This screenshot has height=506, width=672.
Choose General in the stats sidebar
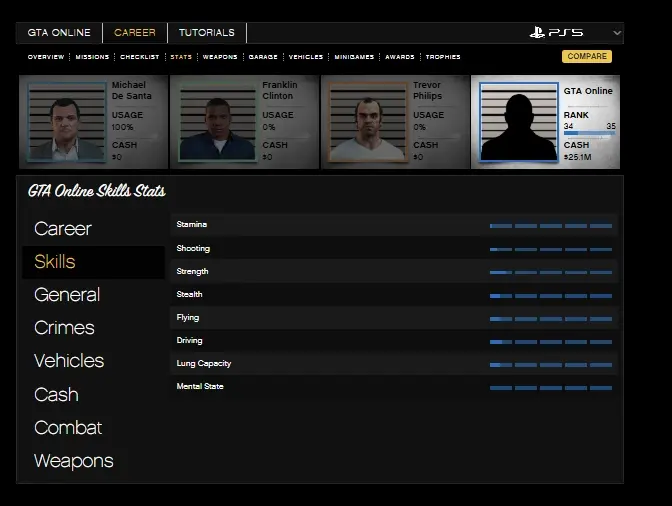click(67, 295)
